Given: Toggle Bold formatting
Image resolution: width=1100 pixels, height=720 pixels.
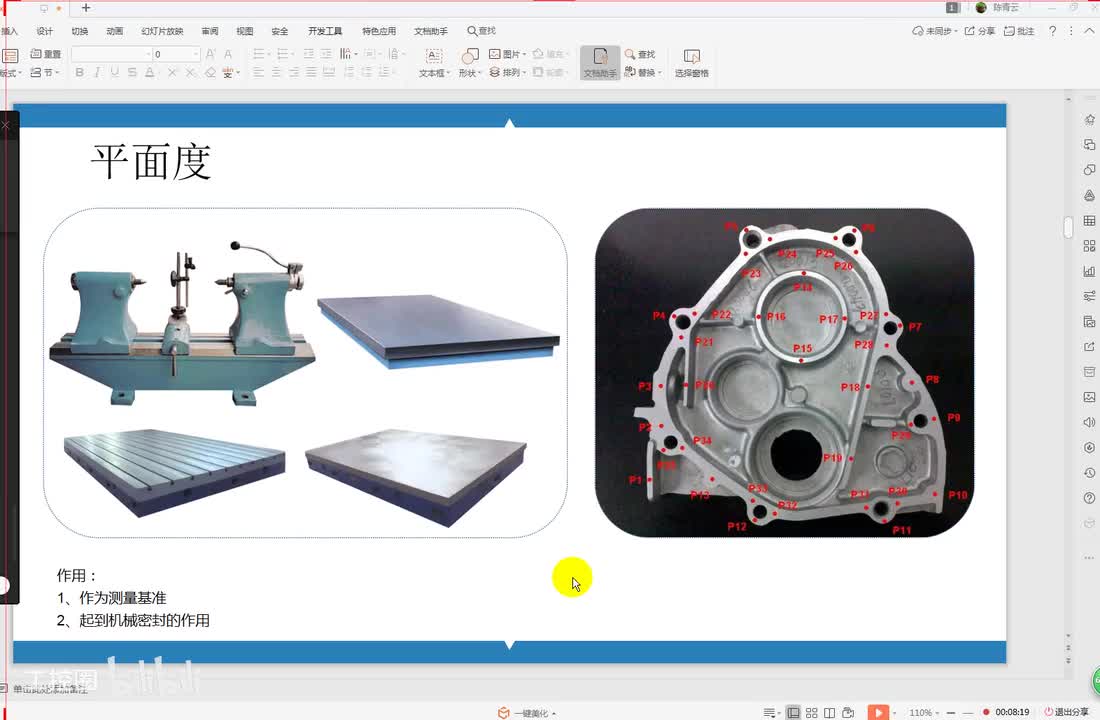Looking at the screenshot, I should tap(79, 72).
